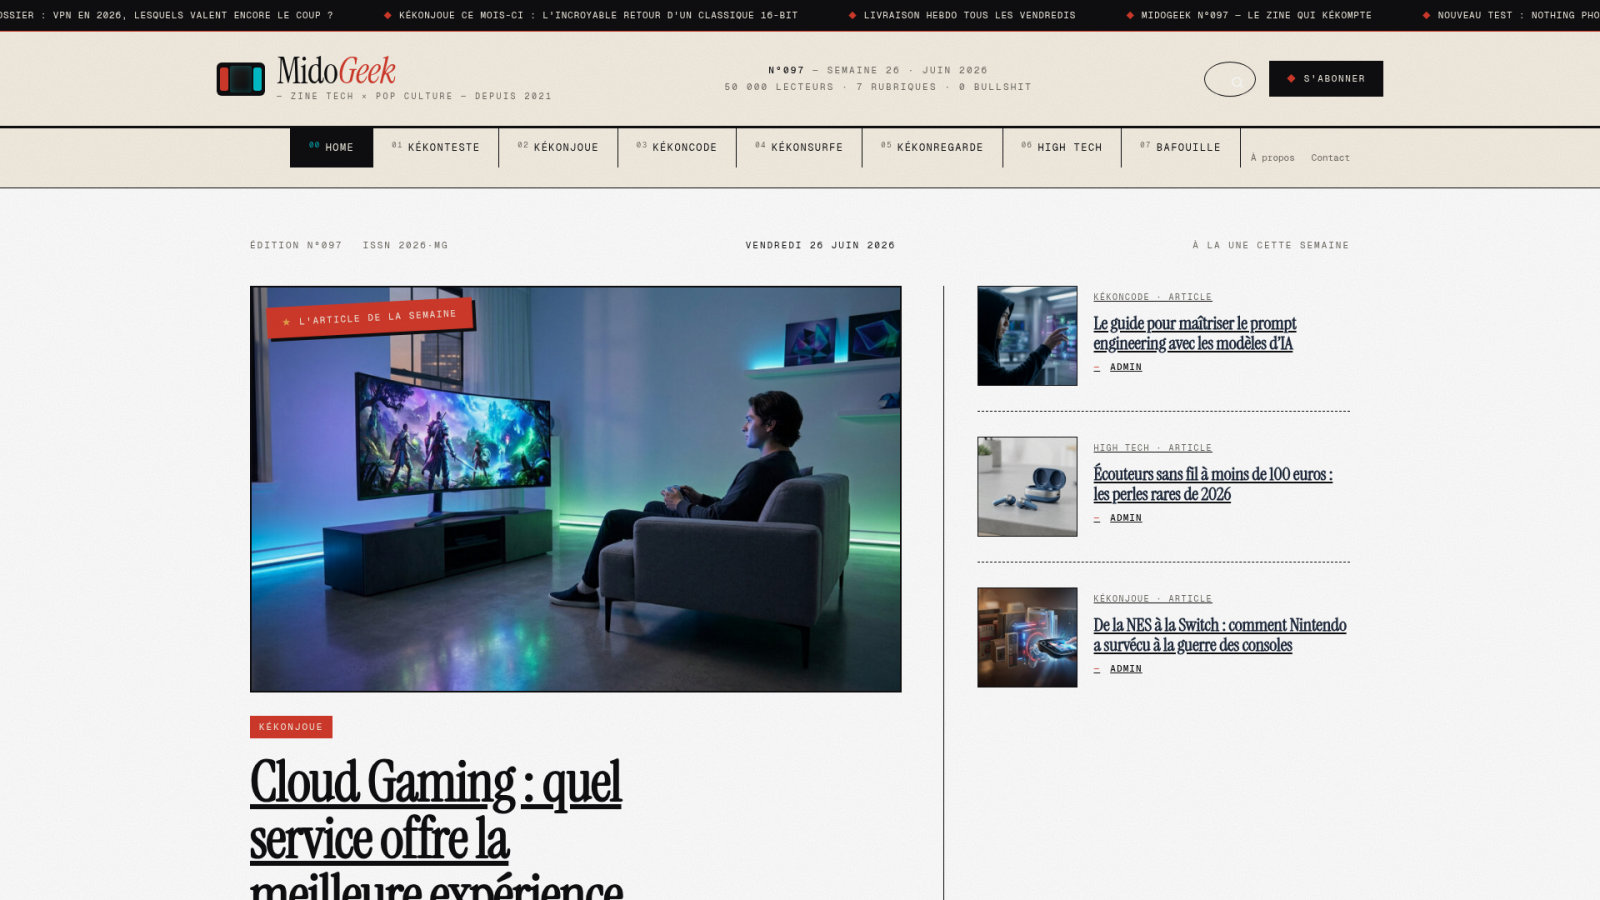Image resolution: width=1600 pixels, height=900 pixels.
Task: Open the NES to Switch article link
Action: click(x=1219, y=635)
